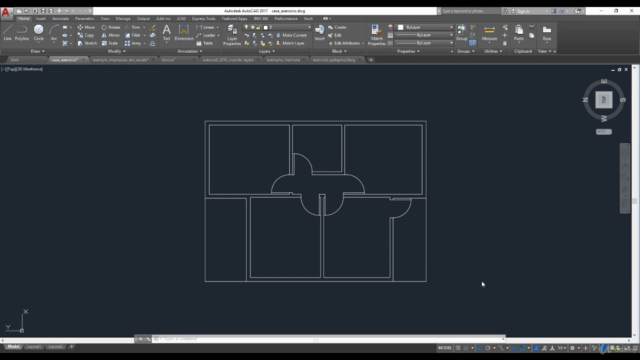Open the View ribbon tab
The image size is (640, 360).
point(105,19)
